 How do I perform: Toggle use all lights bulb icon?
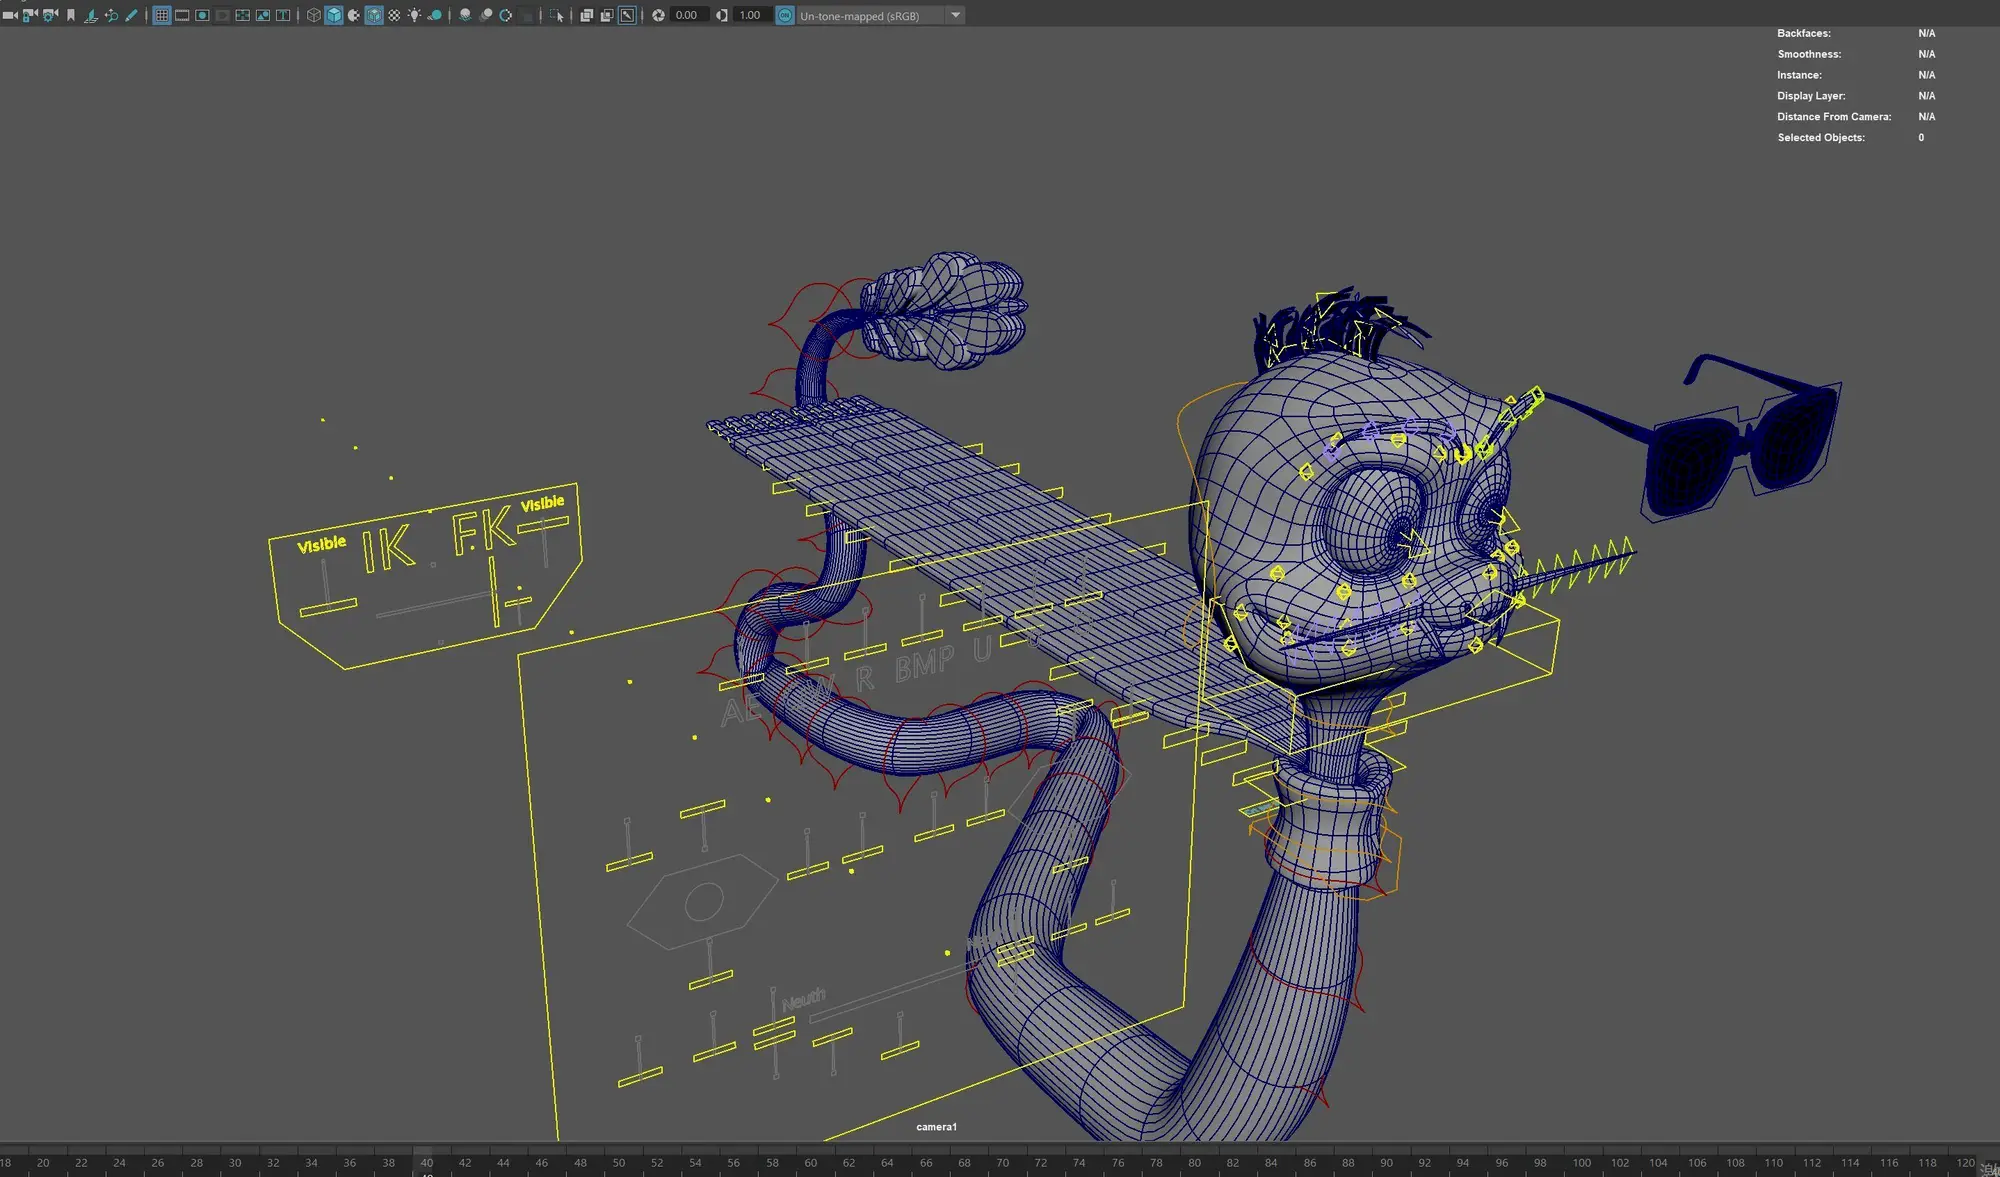tap(414, 15)
